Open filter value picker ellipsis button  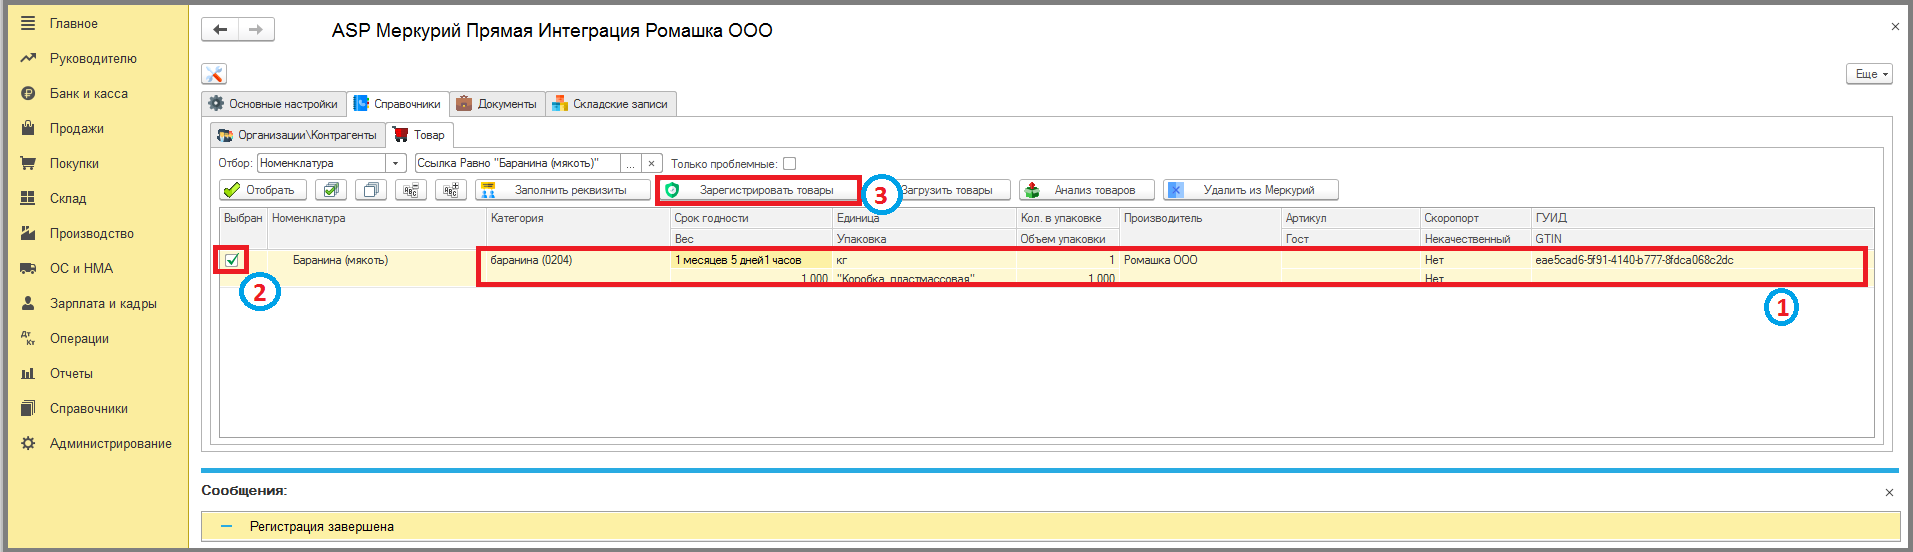point(630,163)
